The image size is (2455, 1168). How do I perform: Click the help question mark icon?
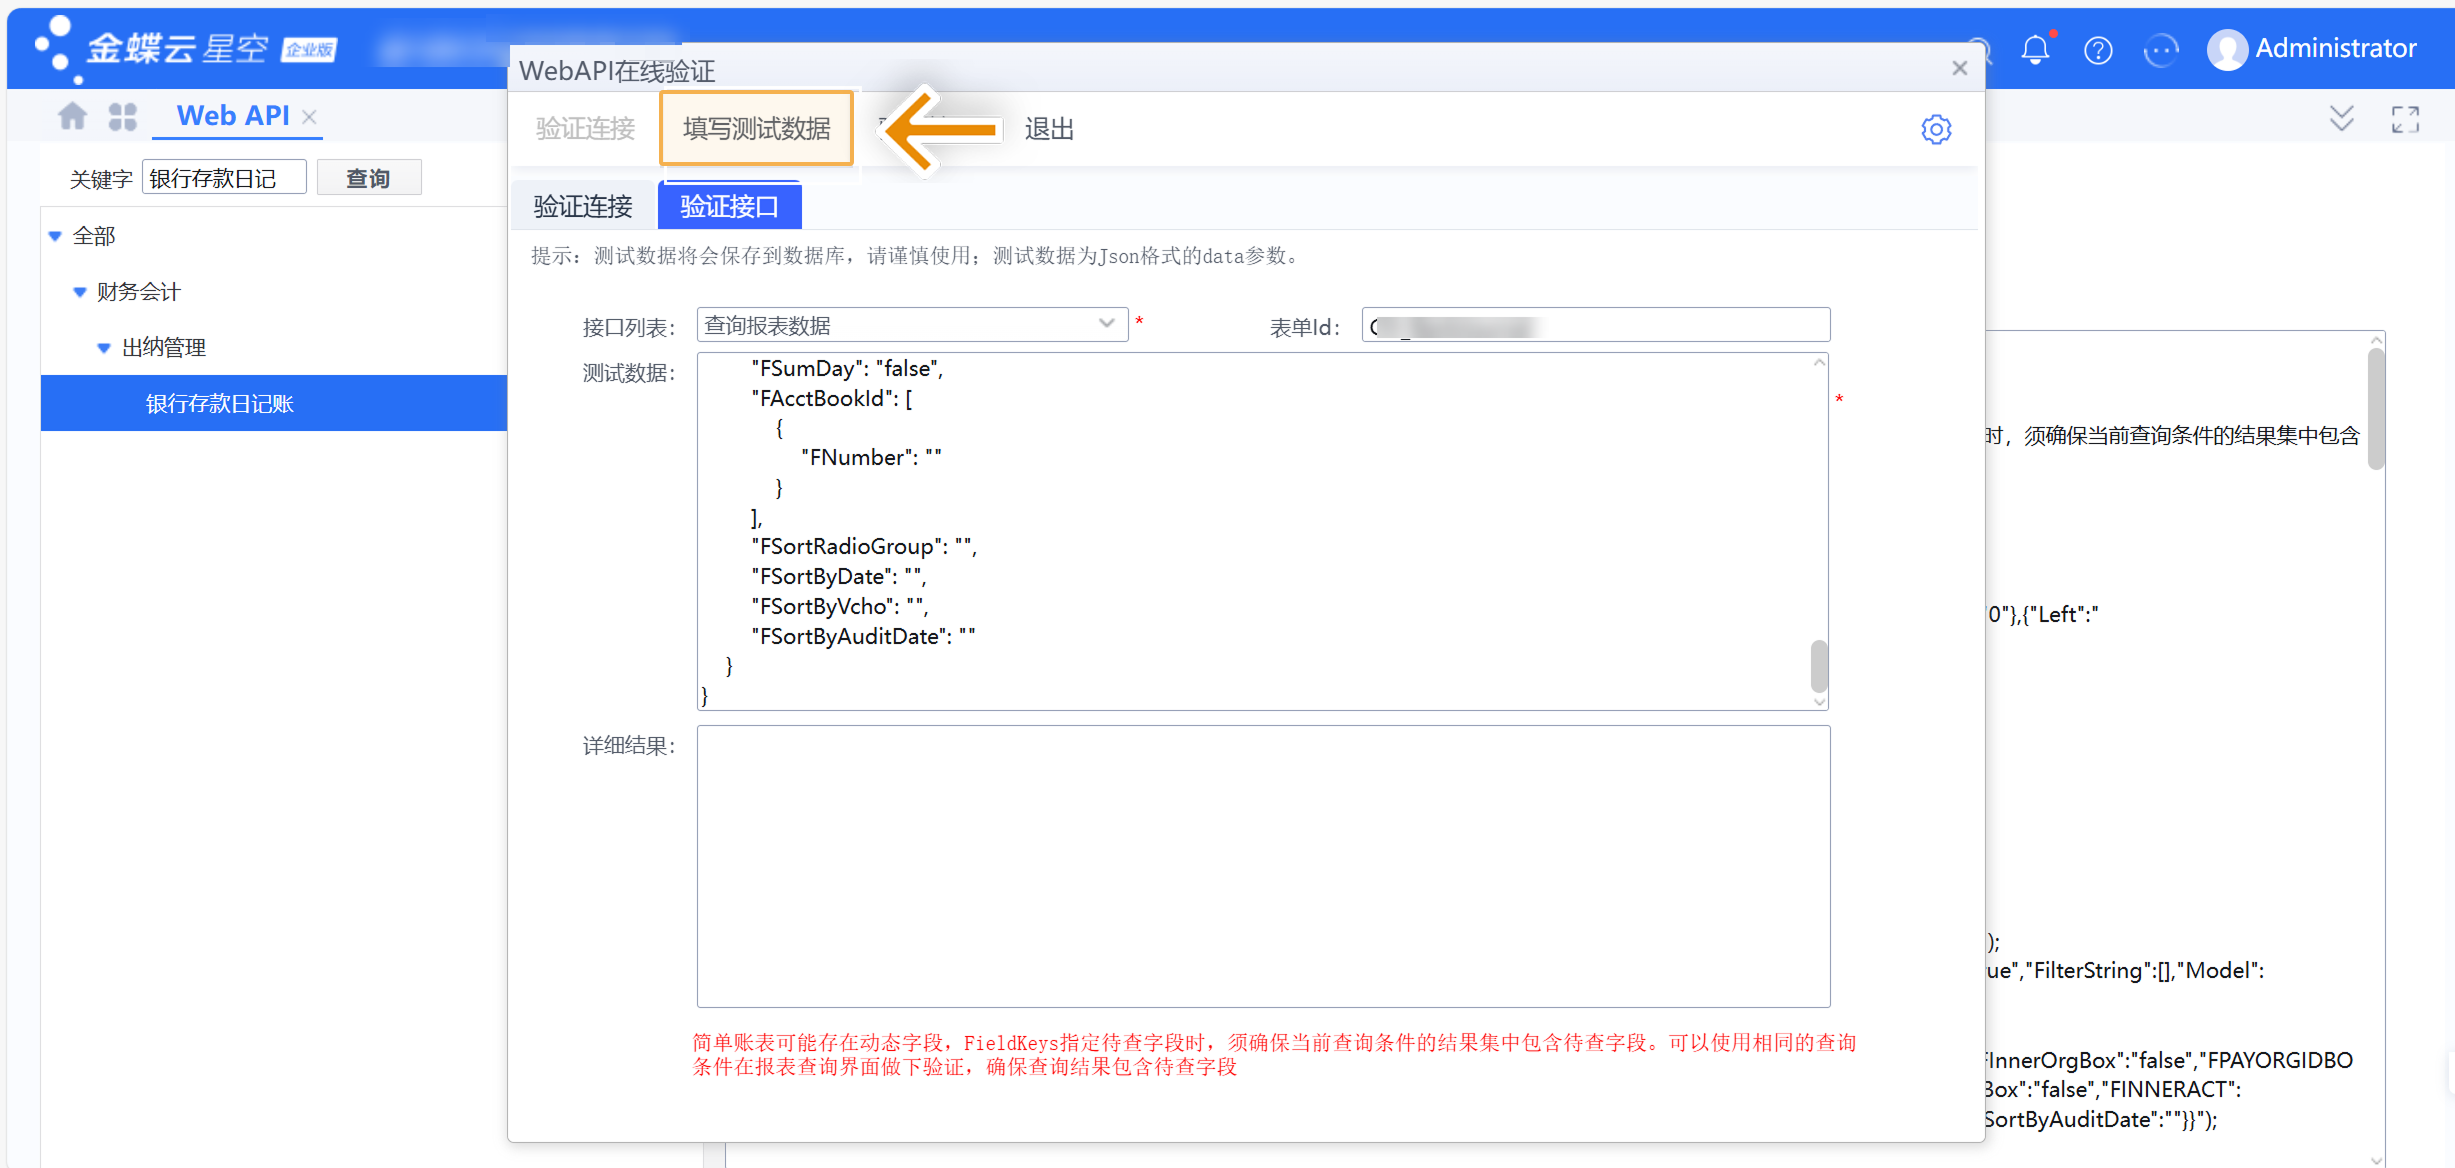(x=2098, y=49)
